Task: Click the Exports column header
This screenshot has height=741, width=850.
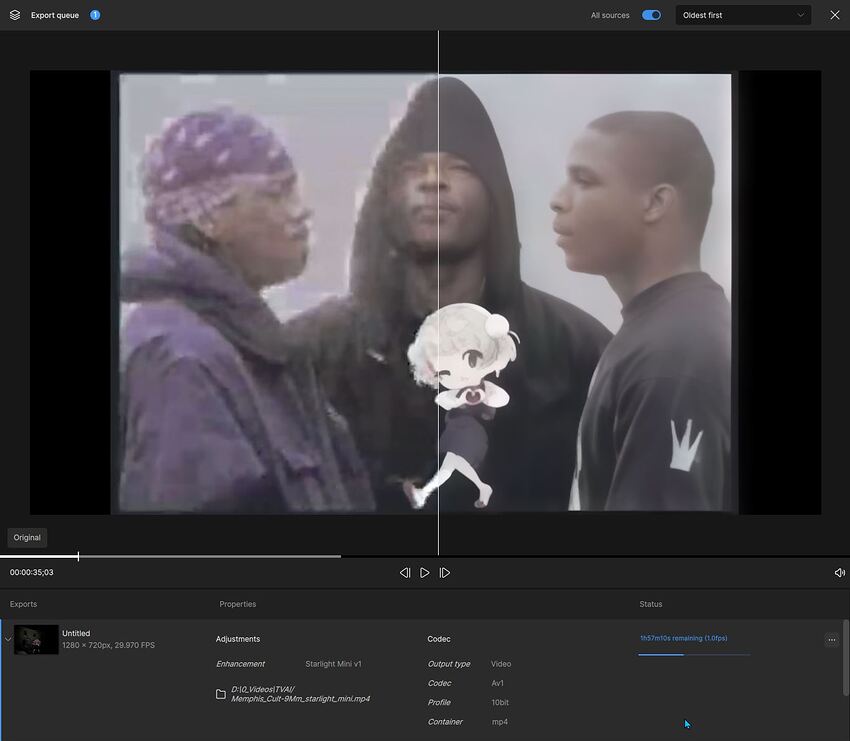Action: [x=23, y=604]
